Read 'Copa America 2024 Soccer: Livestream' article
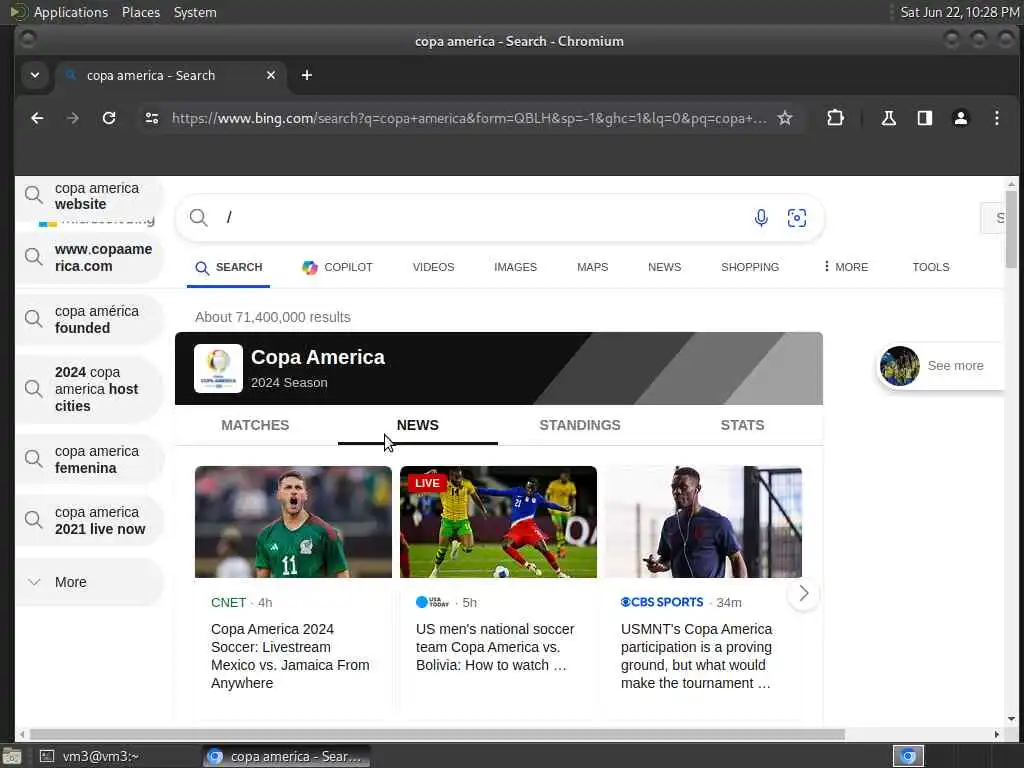Viewport: 1024px width, 768px height. click(x=290, y=656)
